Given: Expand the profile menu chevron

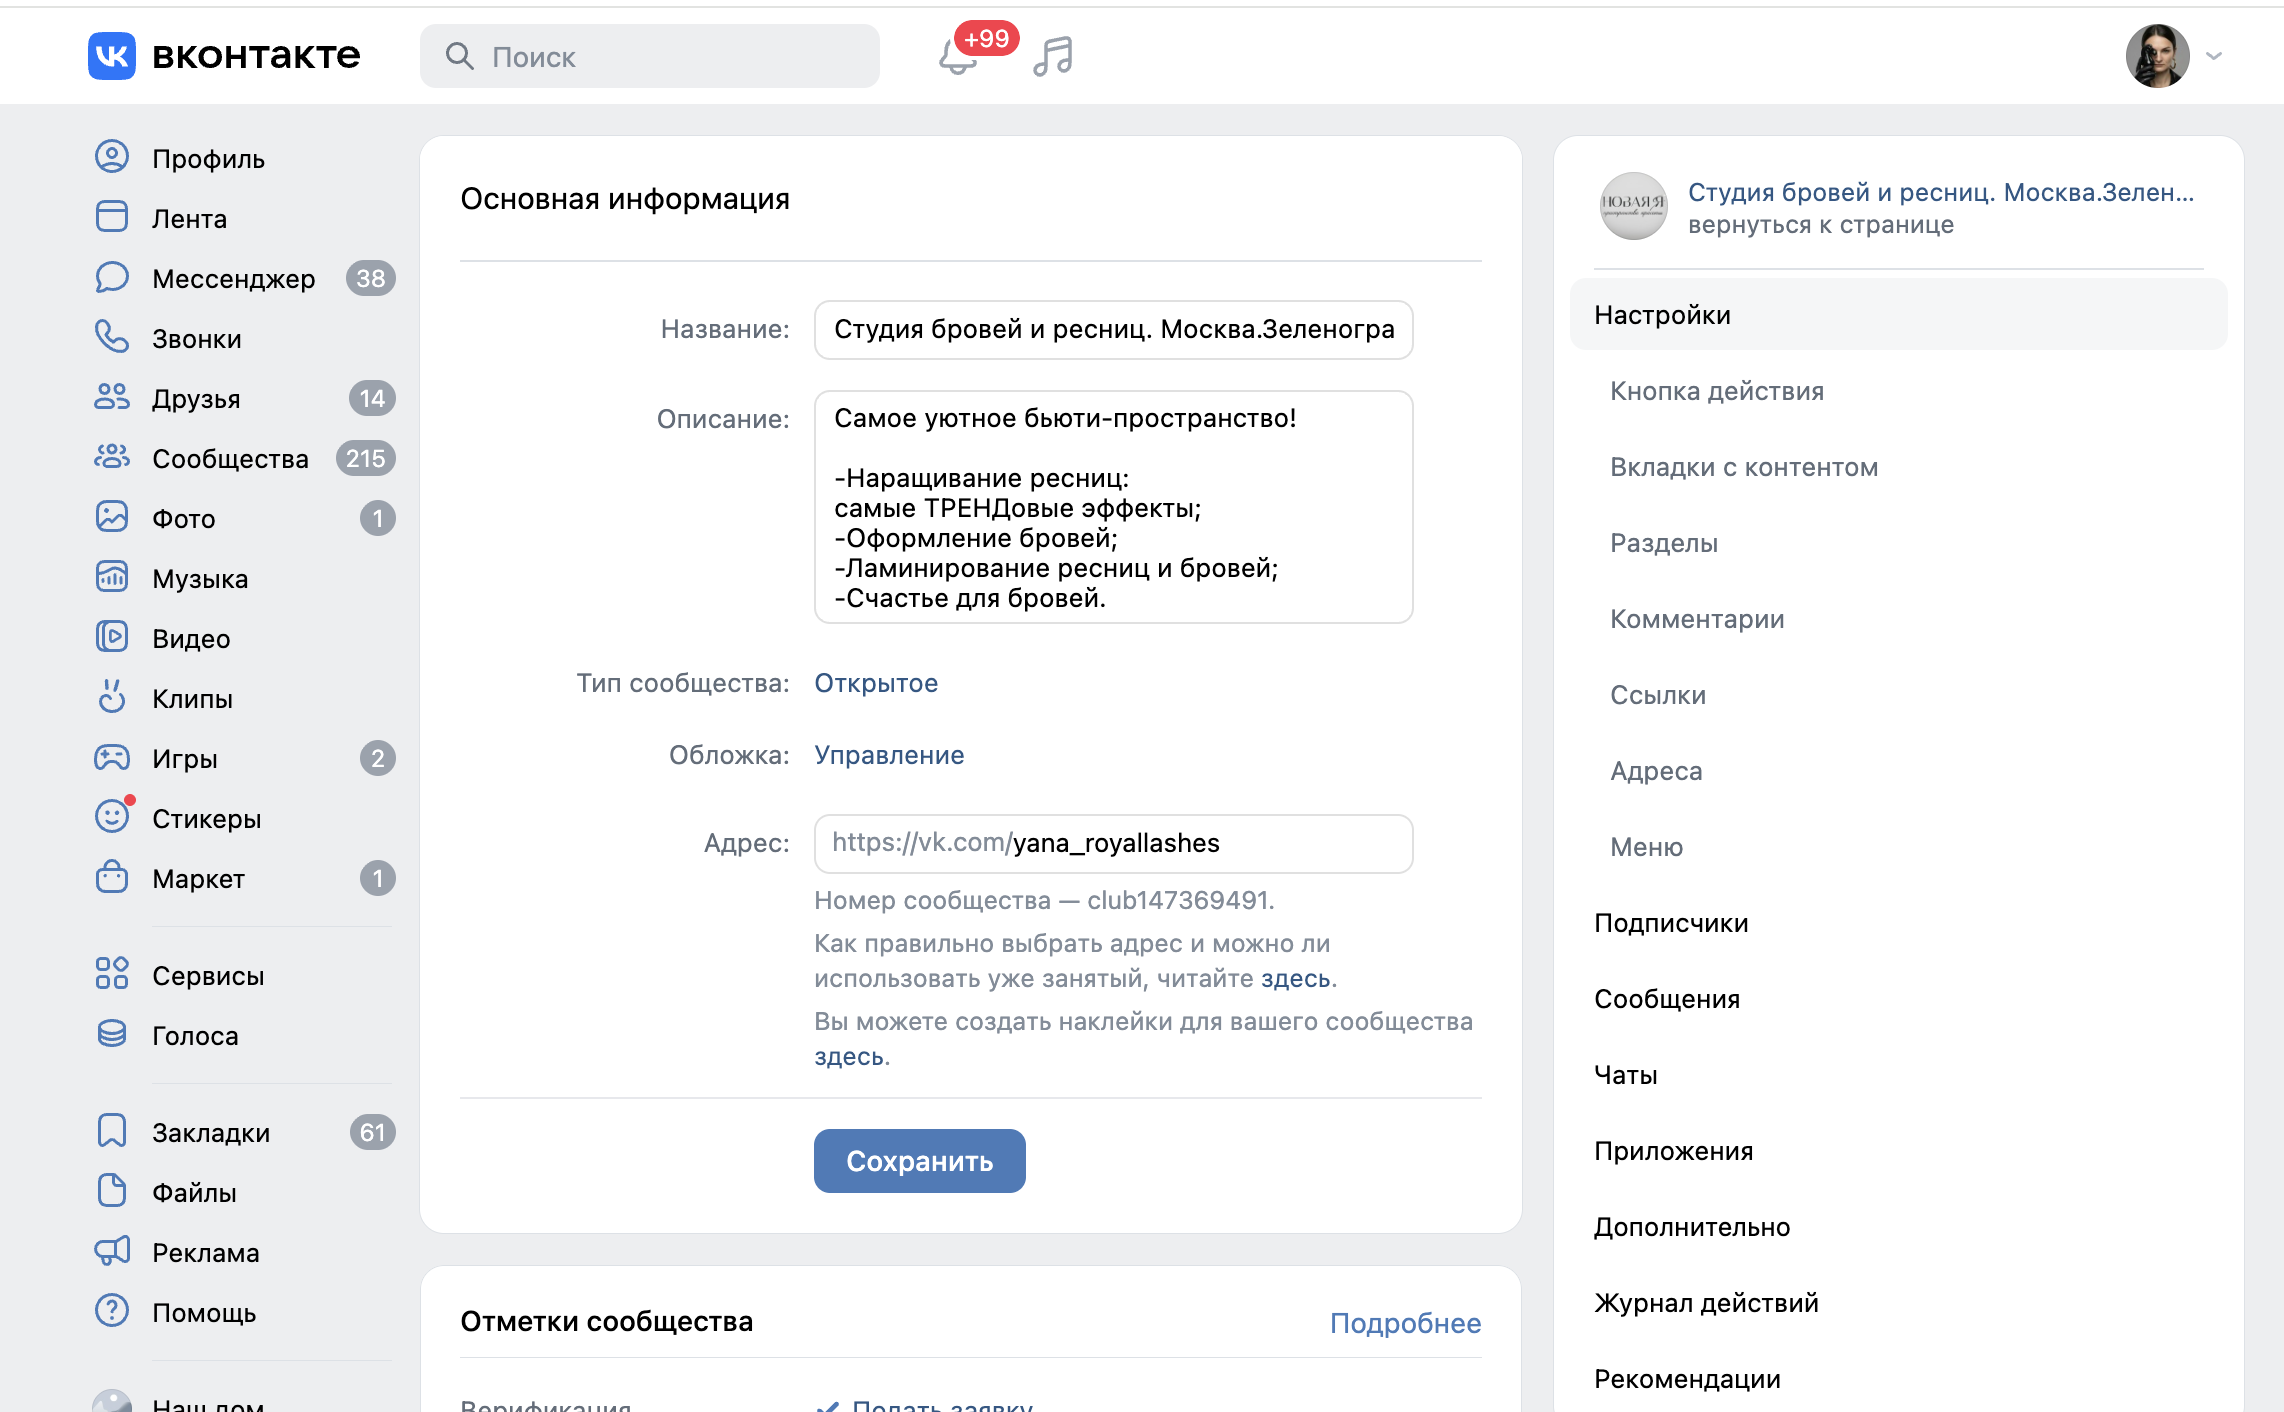Looking at the screenshot, I should pyautogui.click(x=2214, y=57).
